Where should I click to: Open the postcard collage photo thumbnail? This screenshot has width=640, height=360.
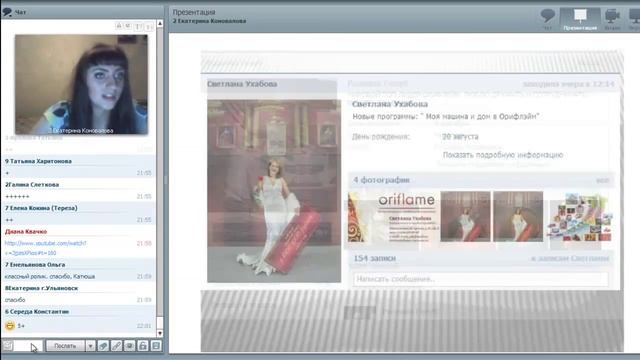point(580,218)
